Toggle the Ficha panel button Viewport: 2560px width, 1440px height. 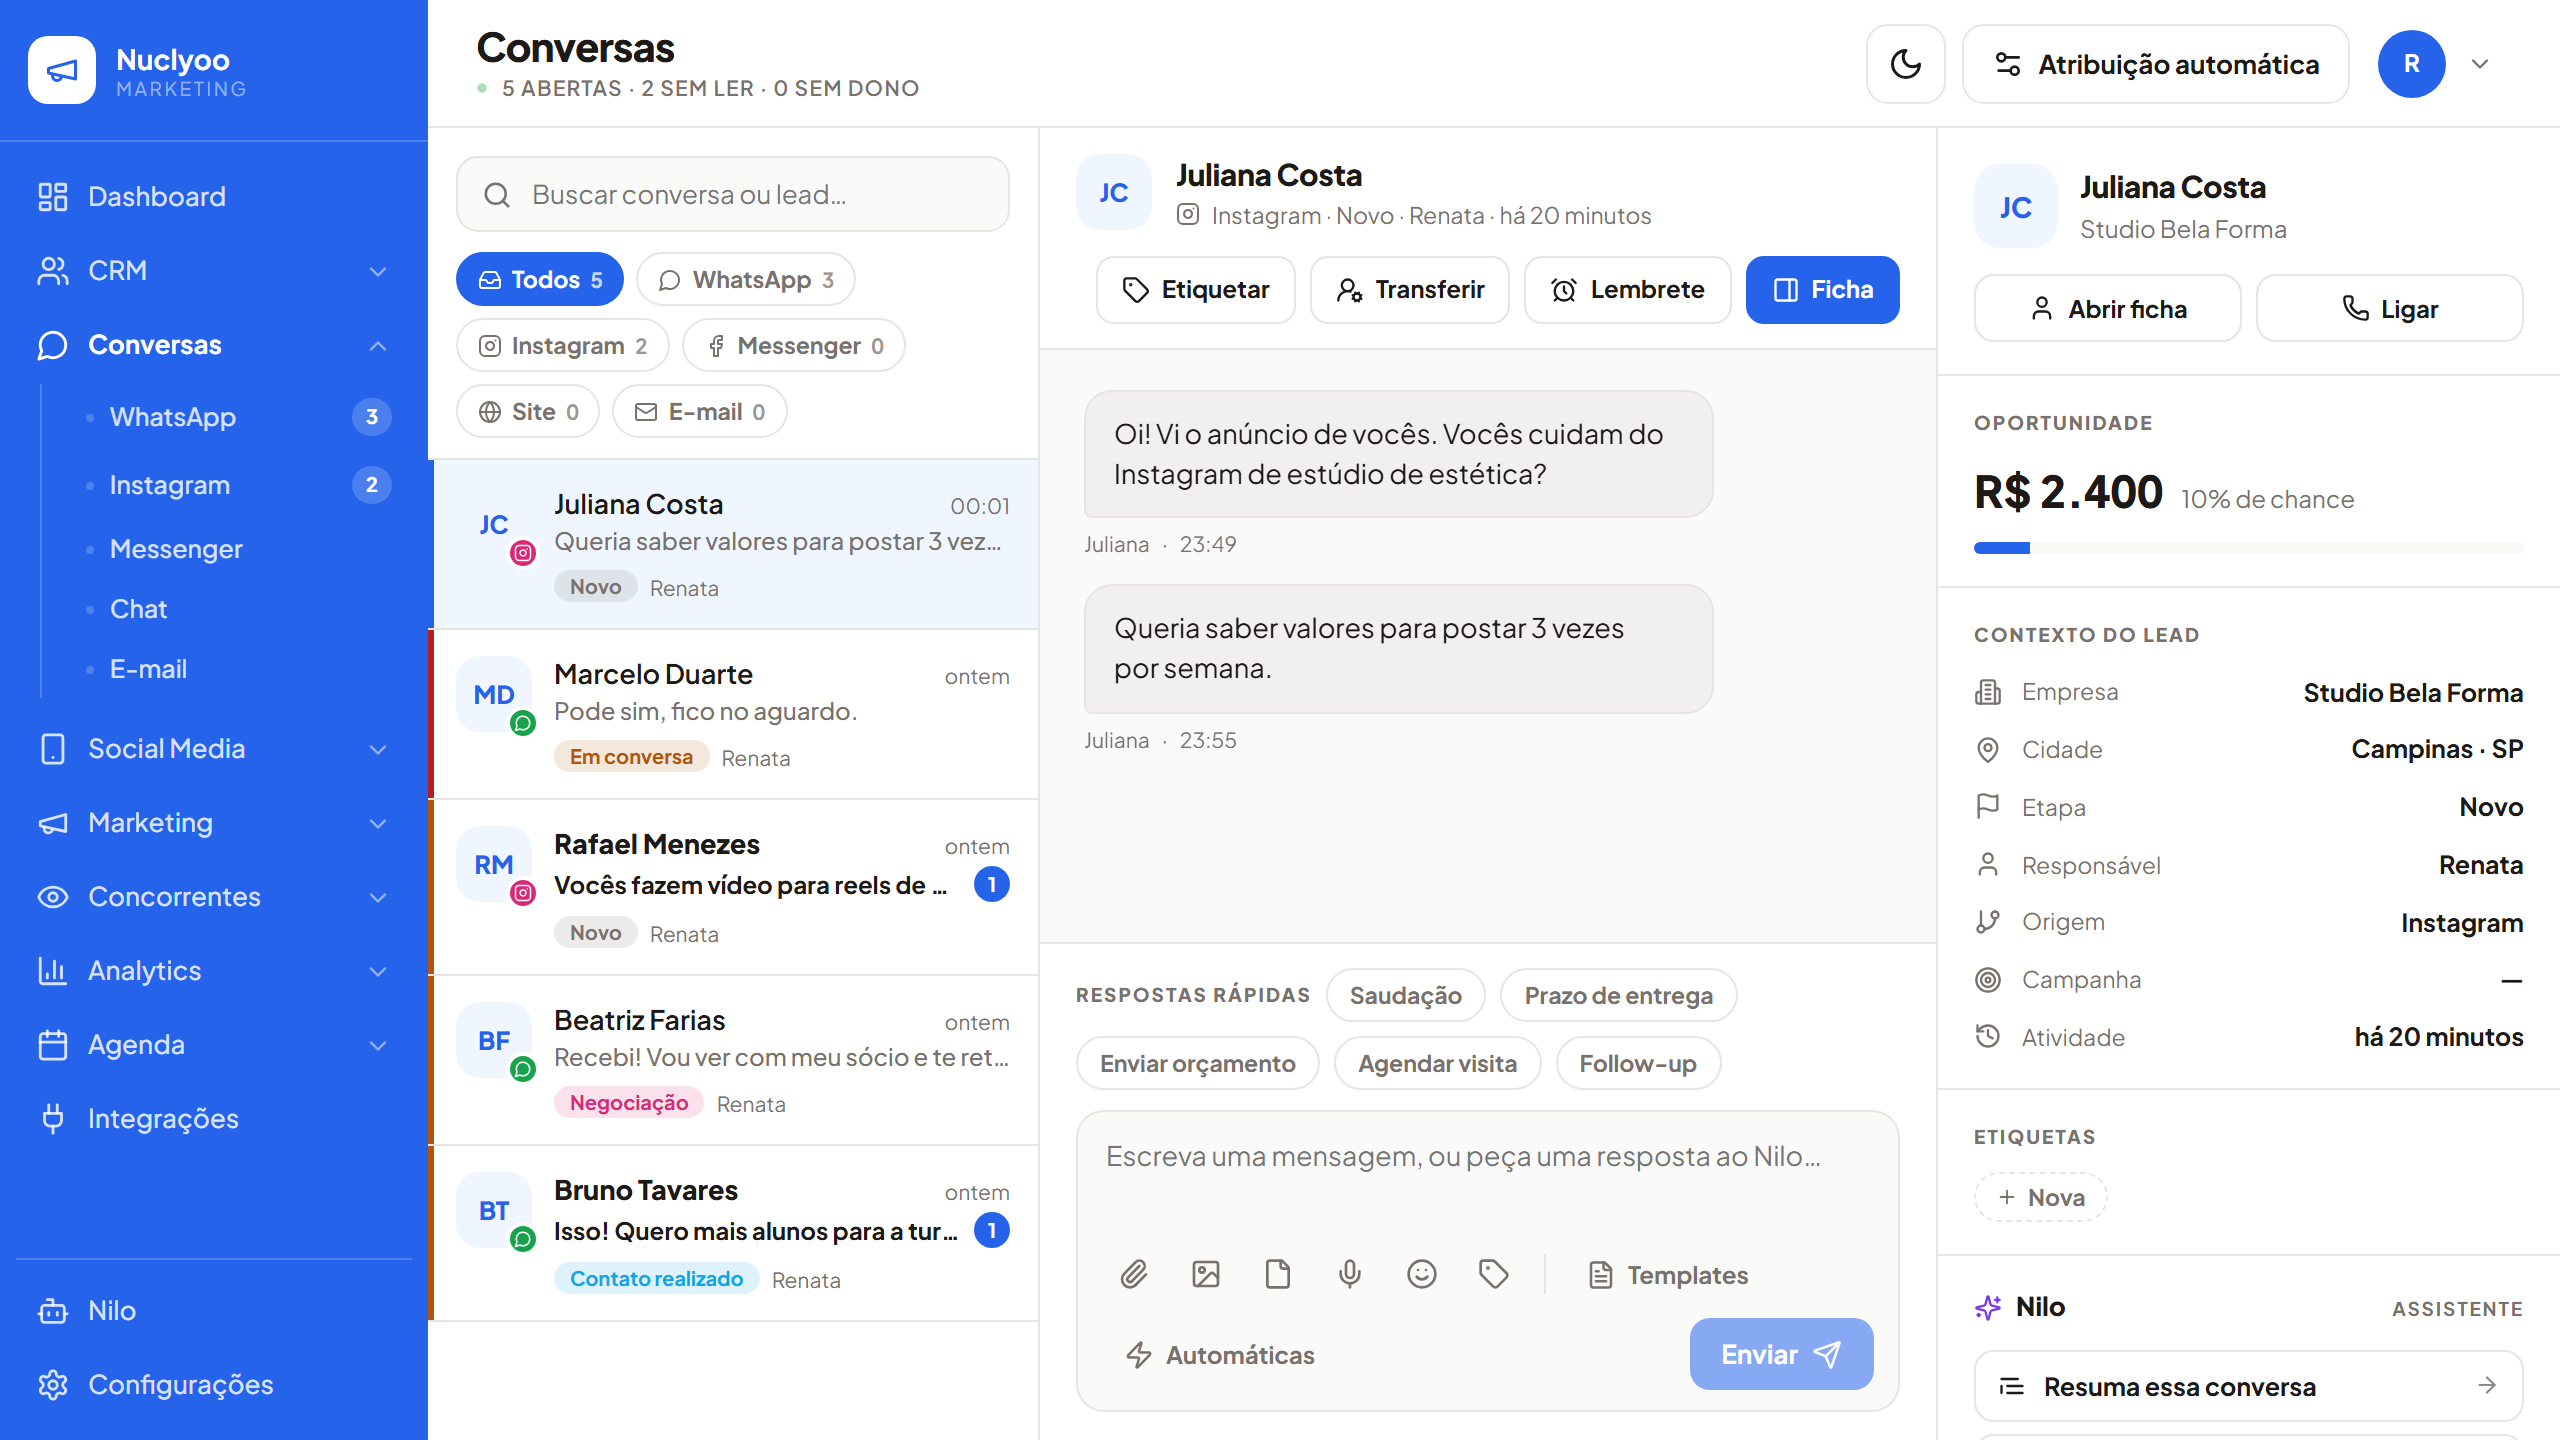click(1822, 290)
